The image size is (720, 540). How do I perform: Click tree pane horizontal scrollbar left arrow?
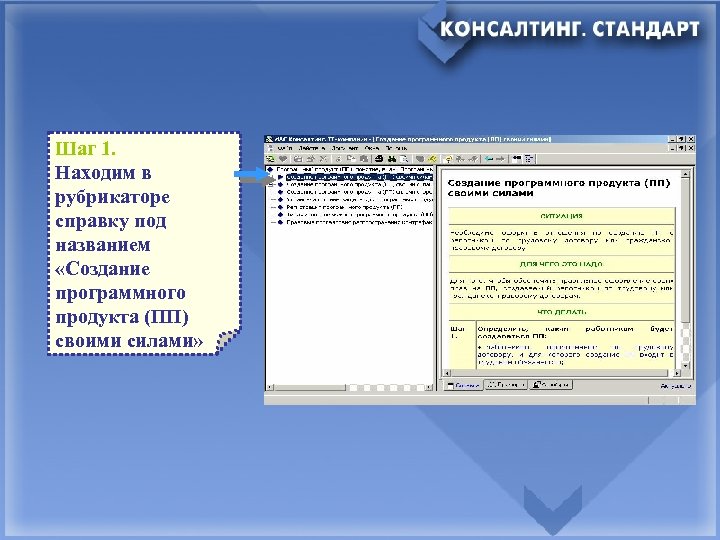pyautogui.click(x=270, y=388)
